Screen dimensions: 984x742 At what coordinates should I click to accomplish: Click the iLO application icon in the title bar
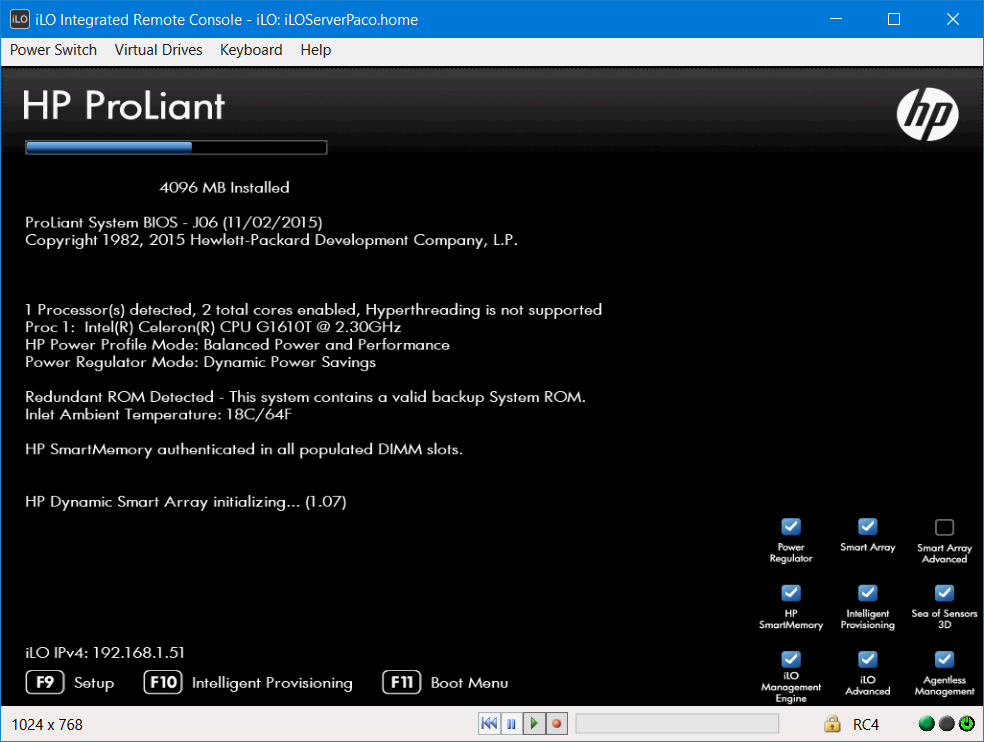coord(19,19)
